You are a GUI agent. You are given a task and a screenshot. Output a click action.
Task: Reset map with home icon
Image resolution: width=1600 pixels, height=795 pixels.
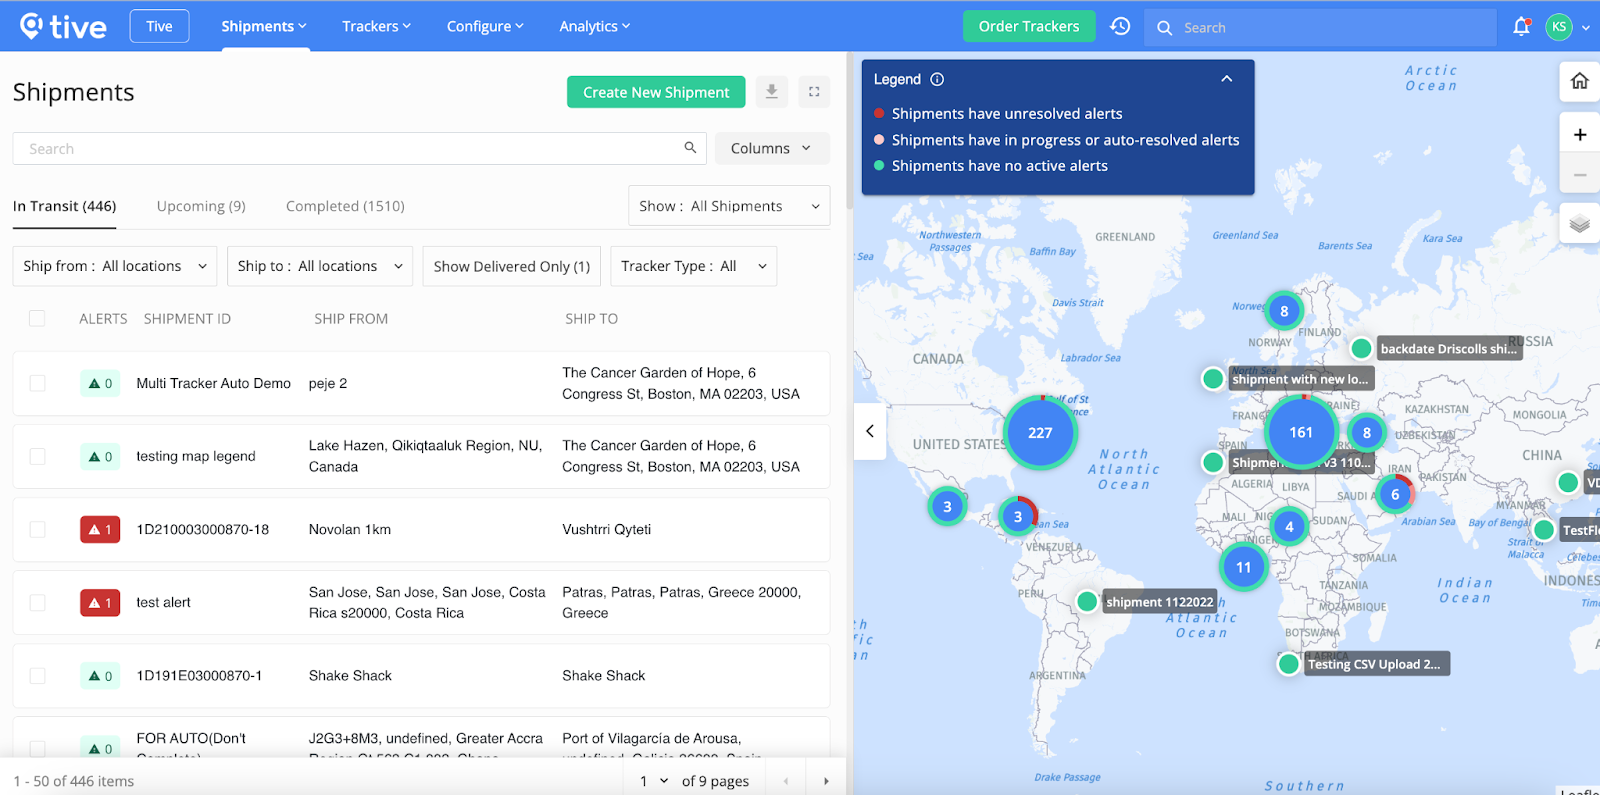point(1580,81)
